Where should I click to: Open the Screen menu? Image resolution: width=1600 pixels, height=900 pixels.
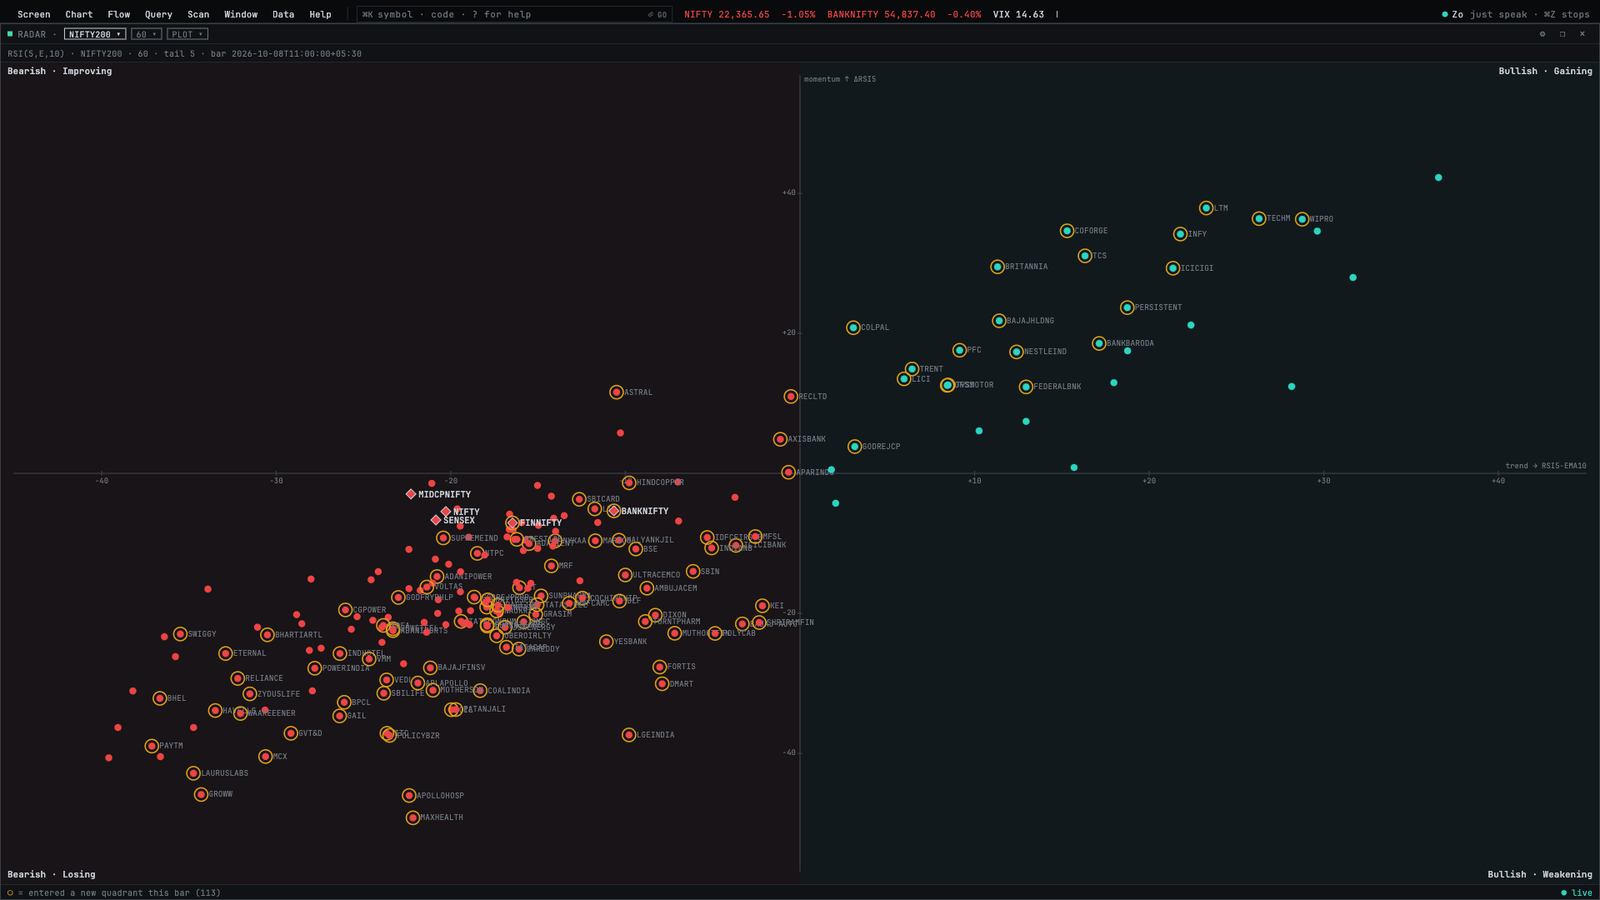34,14
